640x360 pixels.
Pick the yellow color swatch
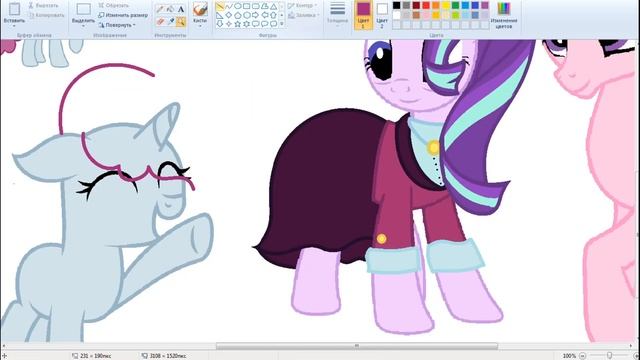coord(446,5)
